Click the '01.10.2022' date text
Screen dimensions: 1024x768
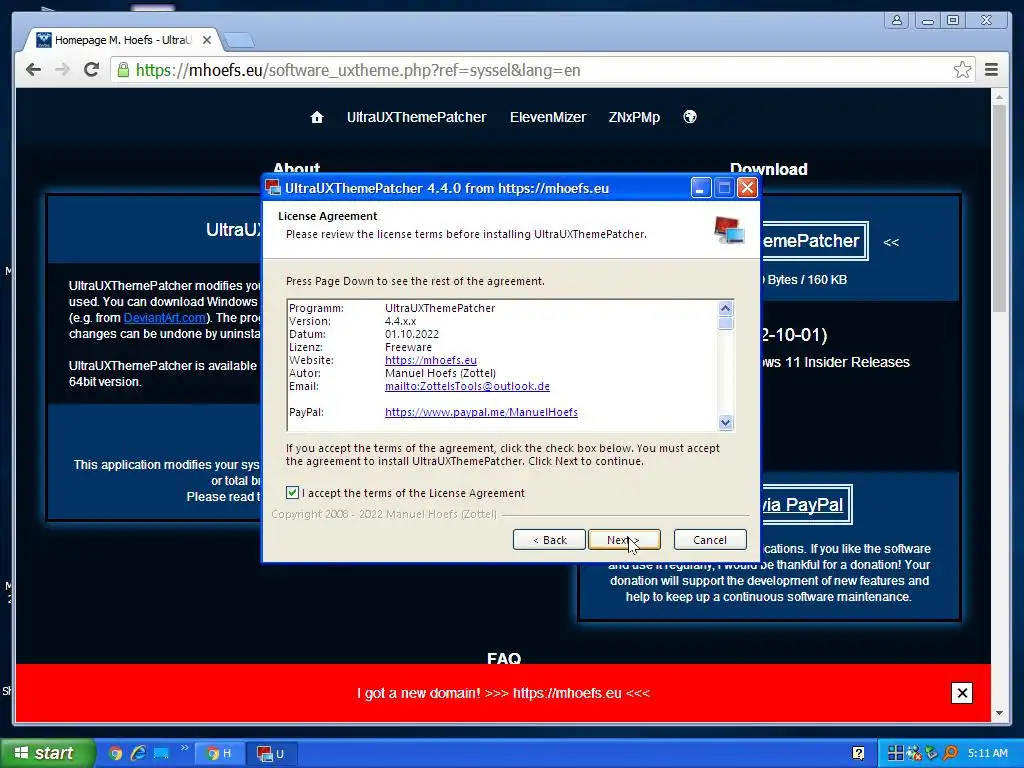click(x=411, y=334)
